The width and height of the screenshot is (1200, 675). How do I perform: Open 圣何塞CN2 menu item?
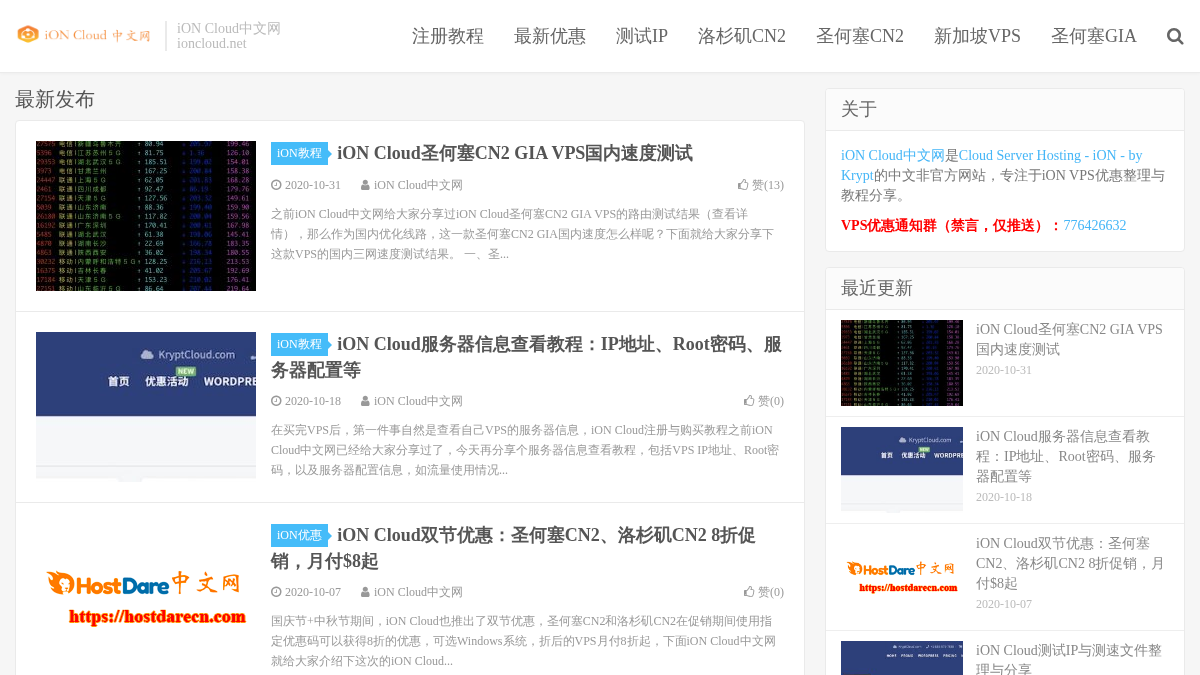click(860, 36)
